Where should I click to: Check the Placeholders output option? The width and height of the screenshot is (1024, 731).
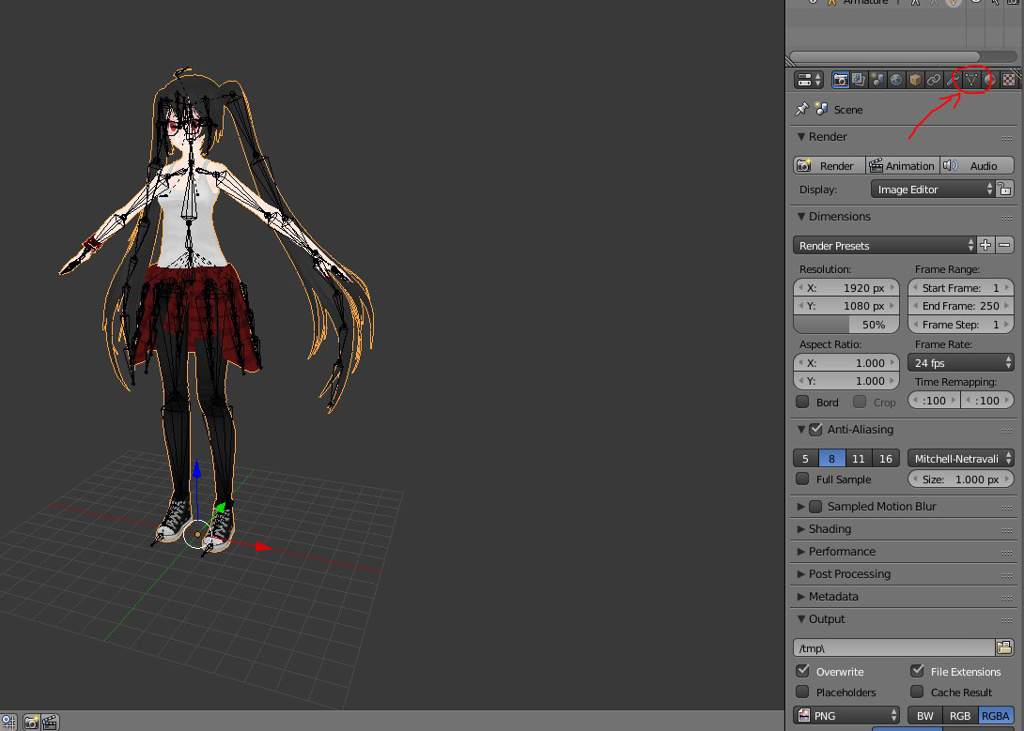(x=803, y=692)
